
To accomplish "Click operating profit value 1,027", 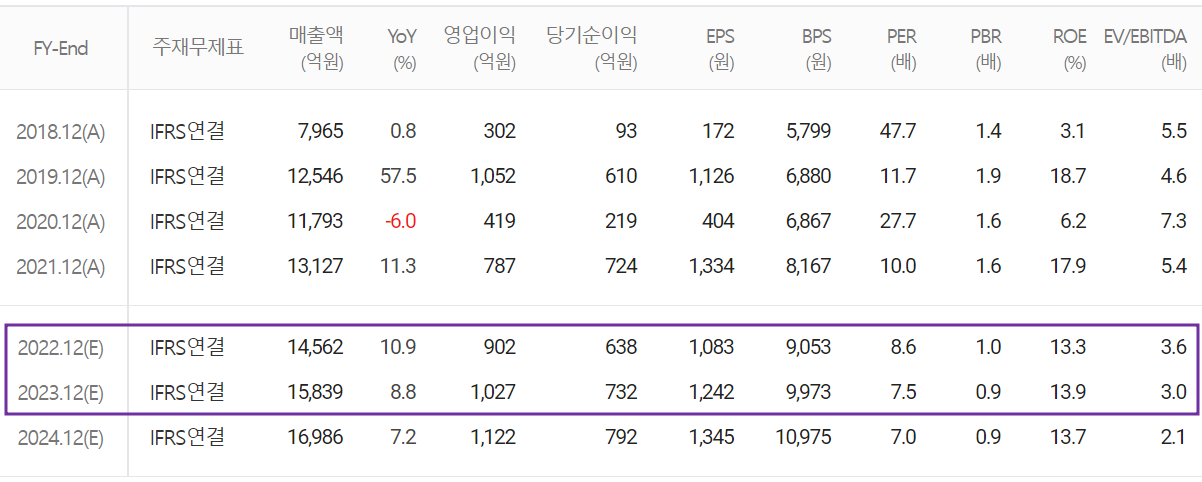I will pos(494,392).
